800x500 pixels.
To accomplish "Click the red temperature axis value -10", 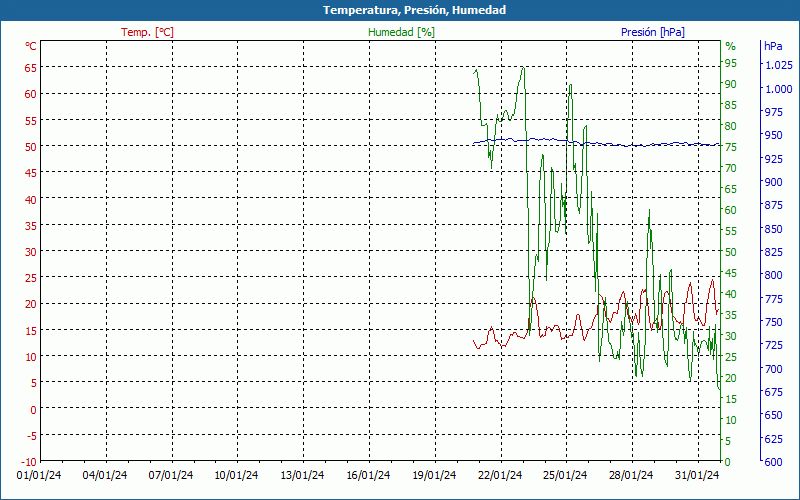I will coord(28,462).
